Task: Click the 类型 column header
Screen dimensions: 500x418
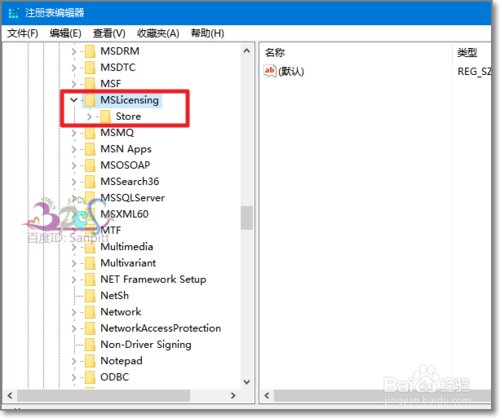Action: click(467, 53)
